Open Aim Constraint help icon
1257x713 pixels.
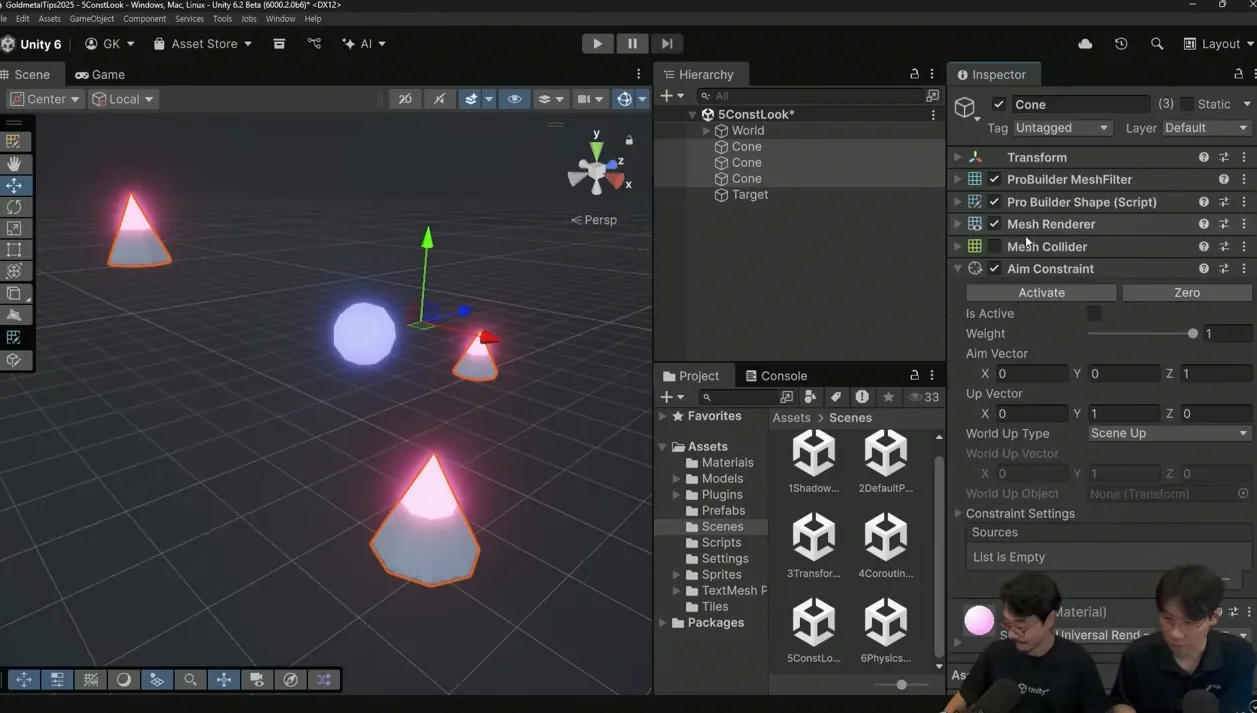tap(1203, 269)
